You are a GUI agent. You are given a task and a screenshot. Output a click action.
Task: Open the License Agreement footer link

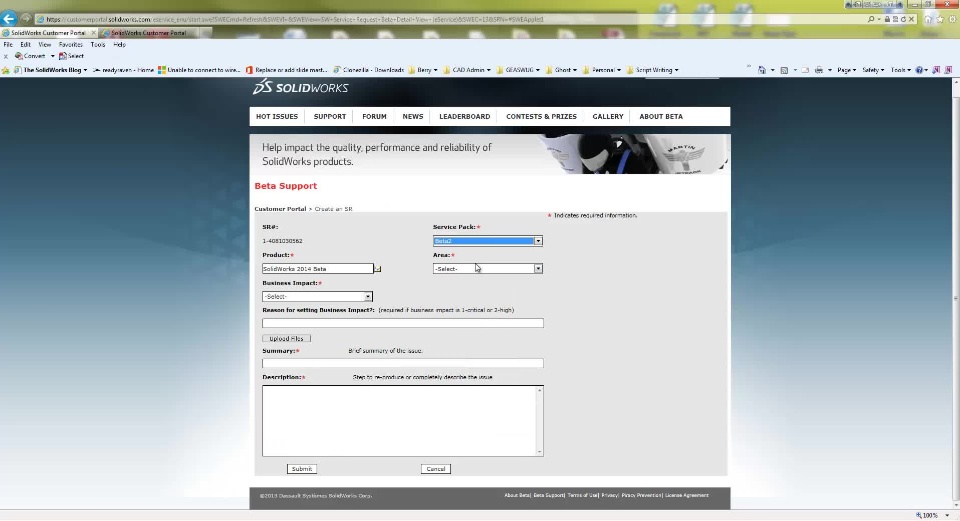[687, 495]
